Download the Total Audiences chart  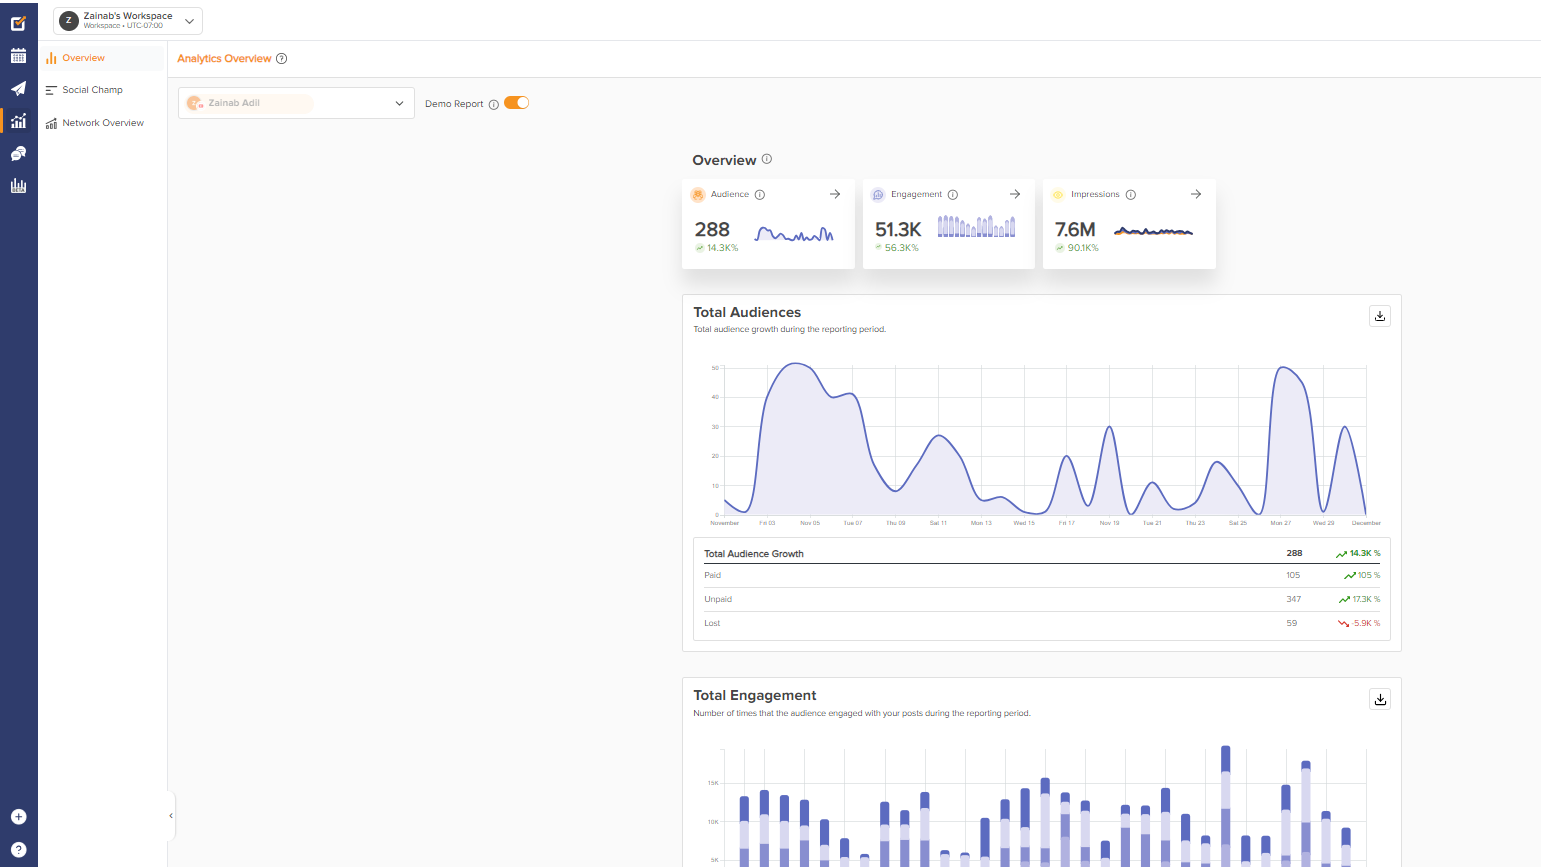pos(1380,315)
